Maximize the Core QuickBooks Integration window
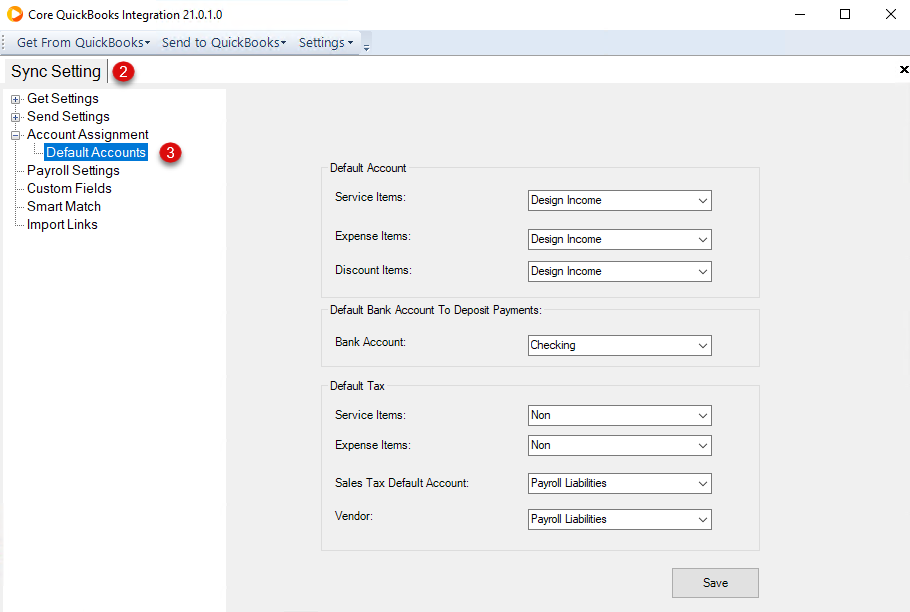 pos(845,15)
